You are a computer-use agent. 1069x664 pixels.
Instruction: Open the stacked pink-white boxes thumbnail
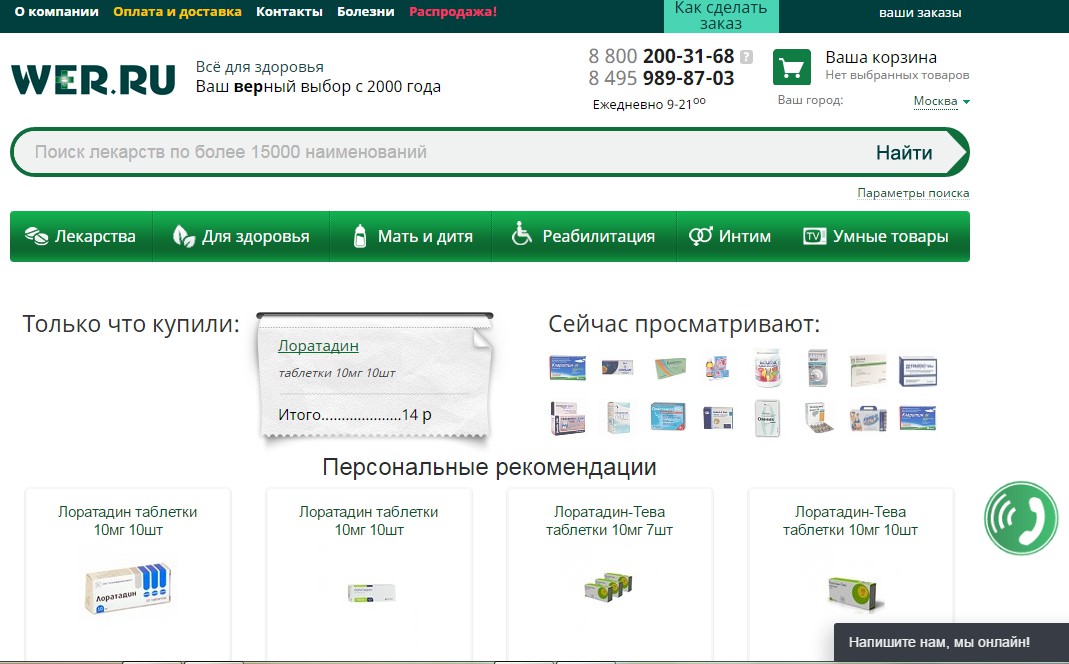(568, 418)
